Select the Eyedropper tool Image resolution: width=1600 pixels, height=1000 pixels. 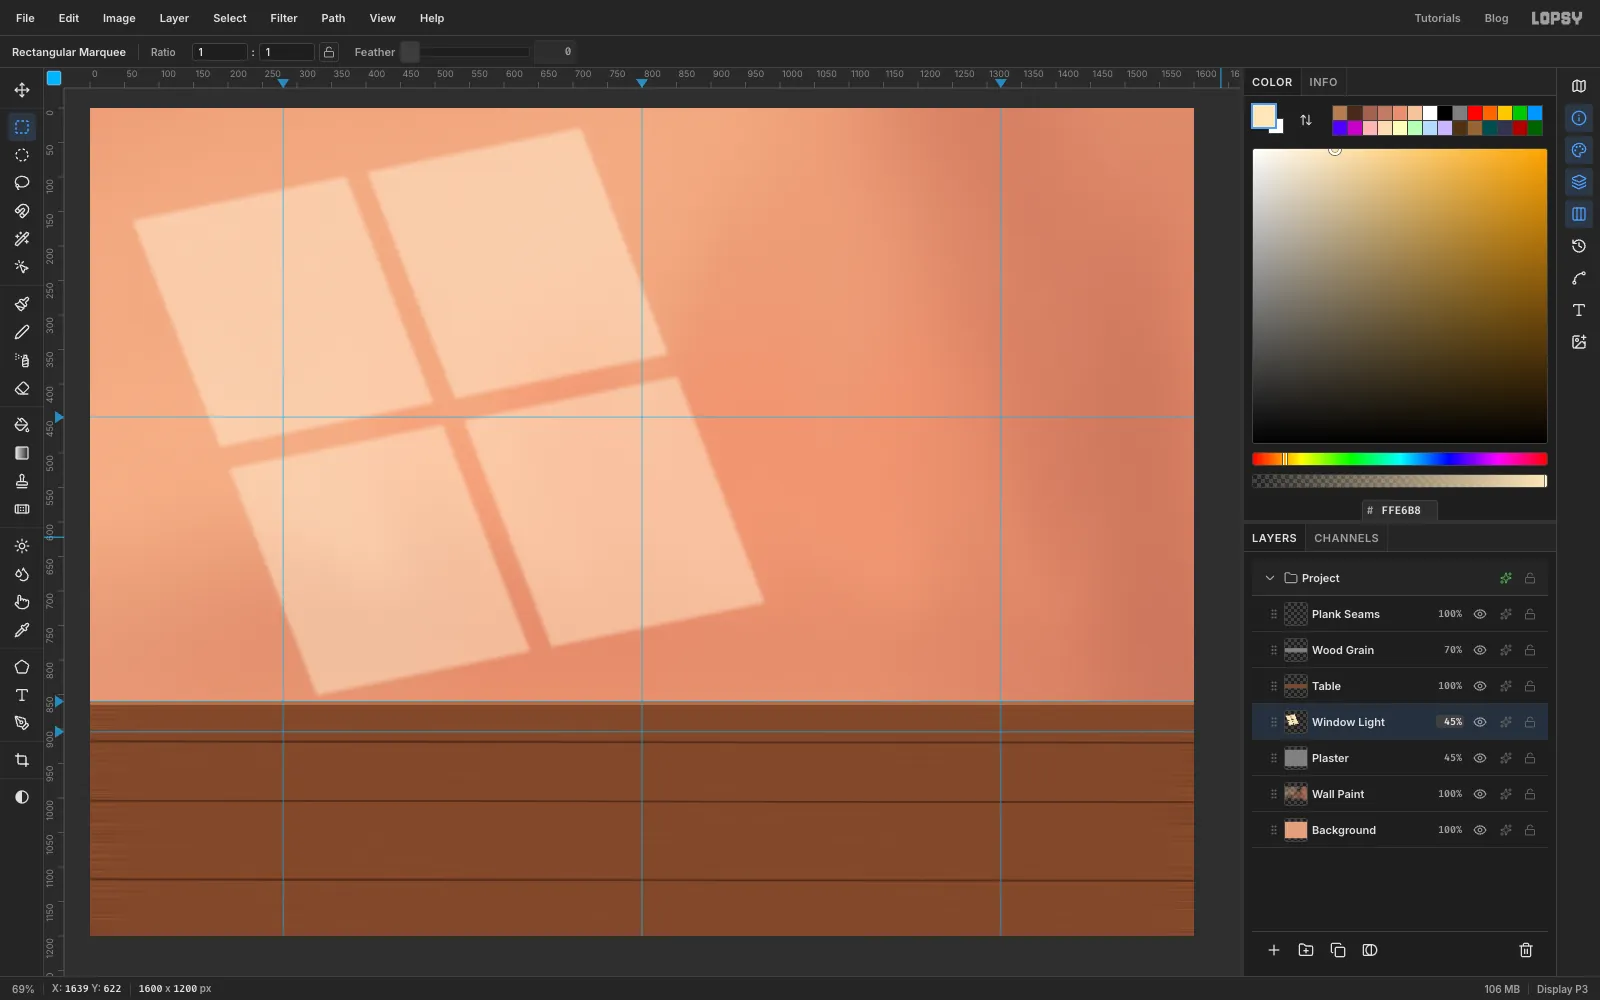pyautogui.click(x=22, y=630)
